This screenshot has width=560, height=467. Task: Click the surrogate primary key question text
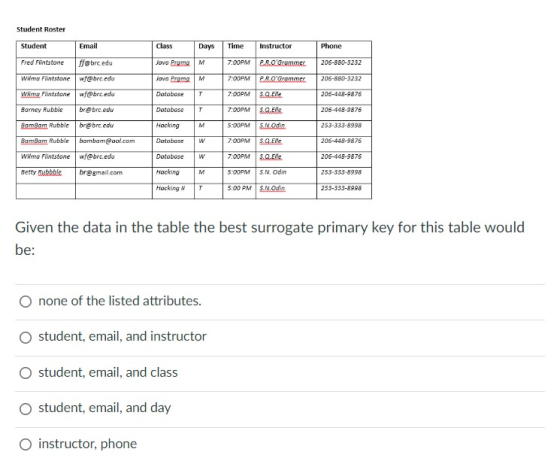point(270,238)
